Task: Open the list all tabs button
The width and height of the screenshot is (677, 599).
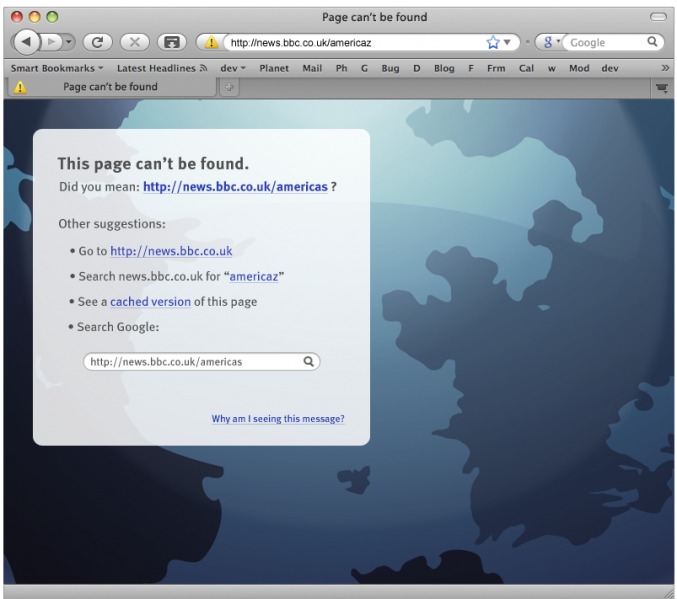Action: click(661, 88)
